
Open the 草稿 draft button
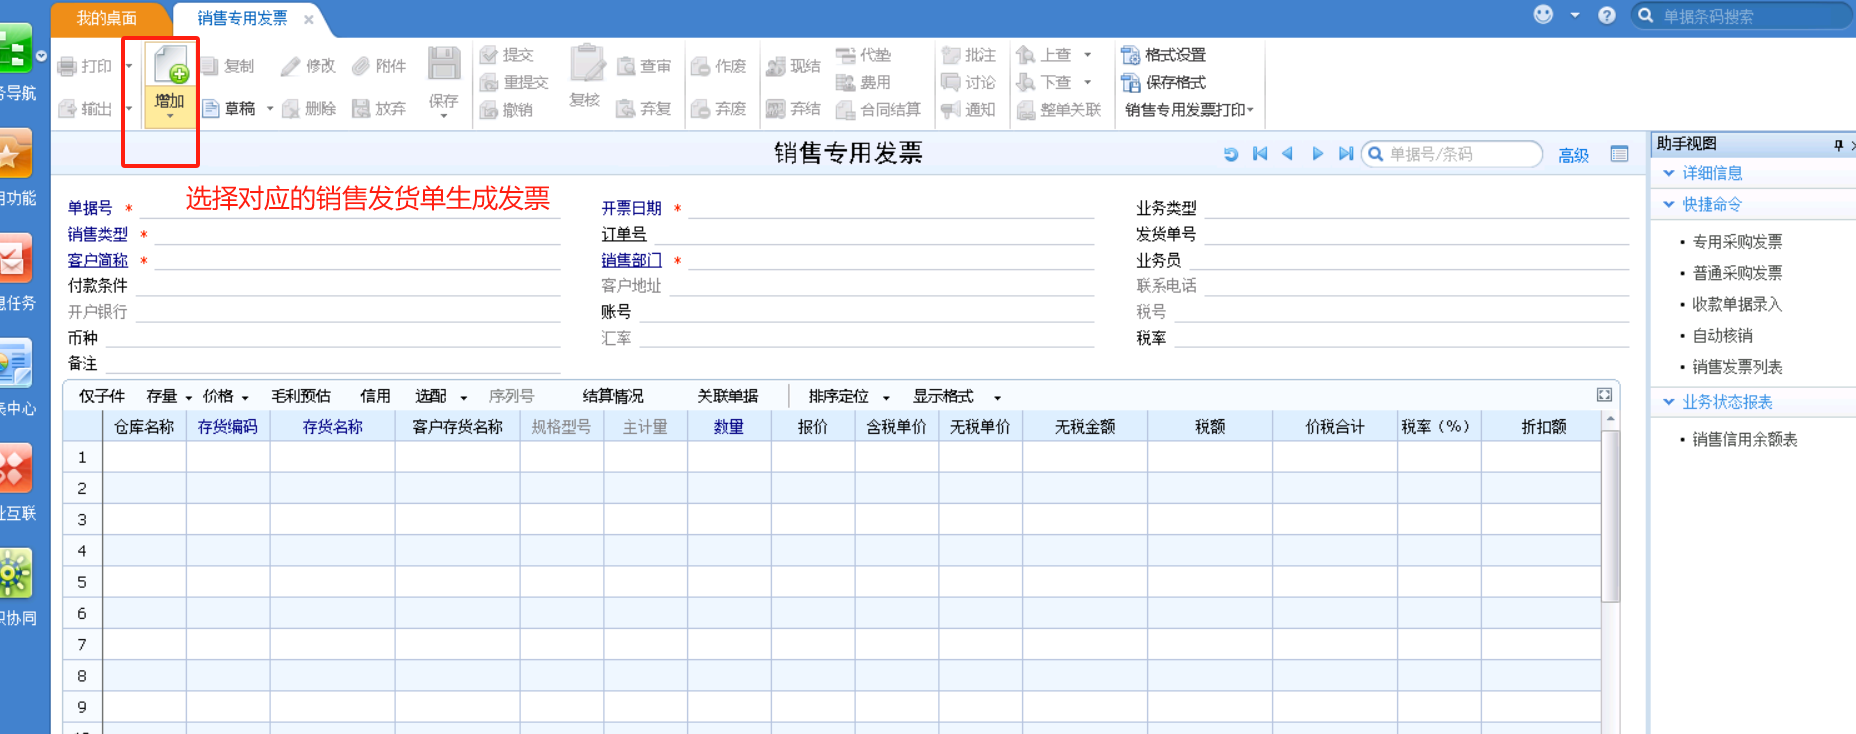click(x=229, y=109)
